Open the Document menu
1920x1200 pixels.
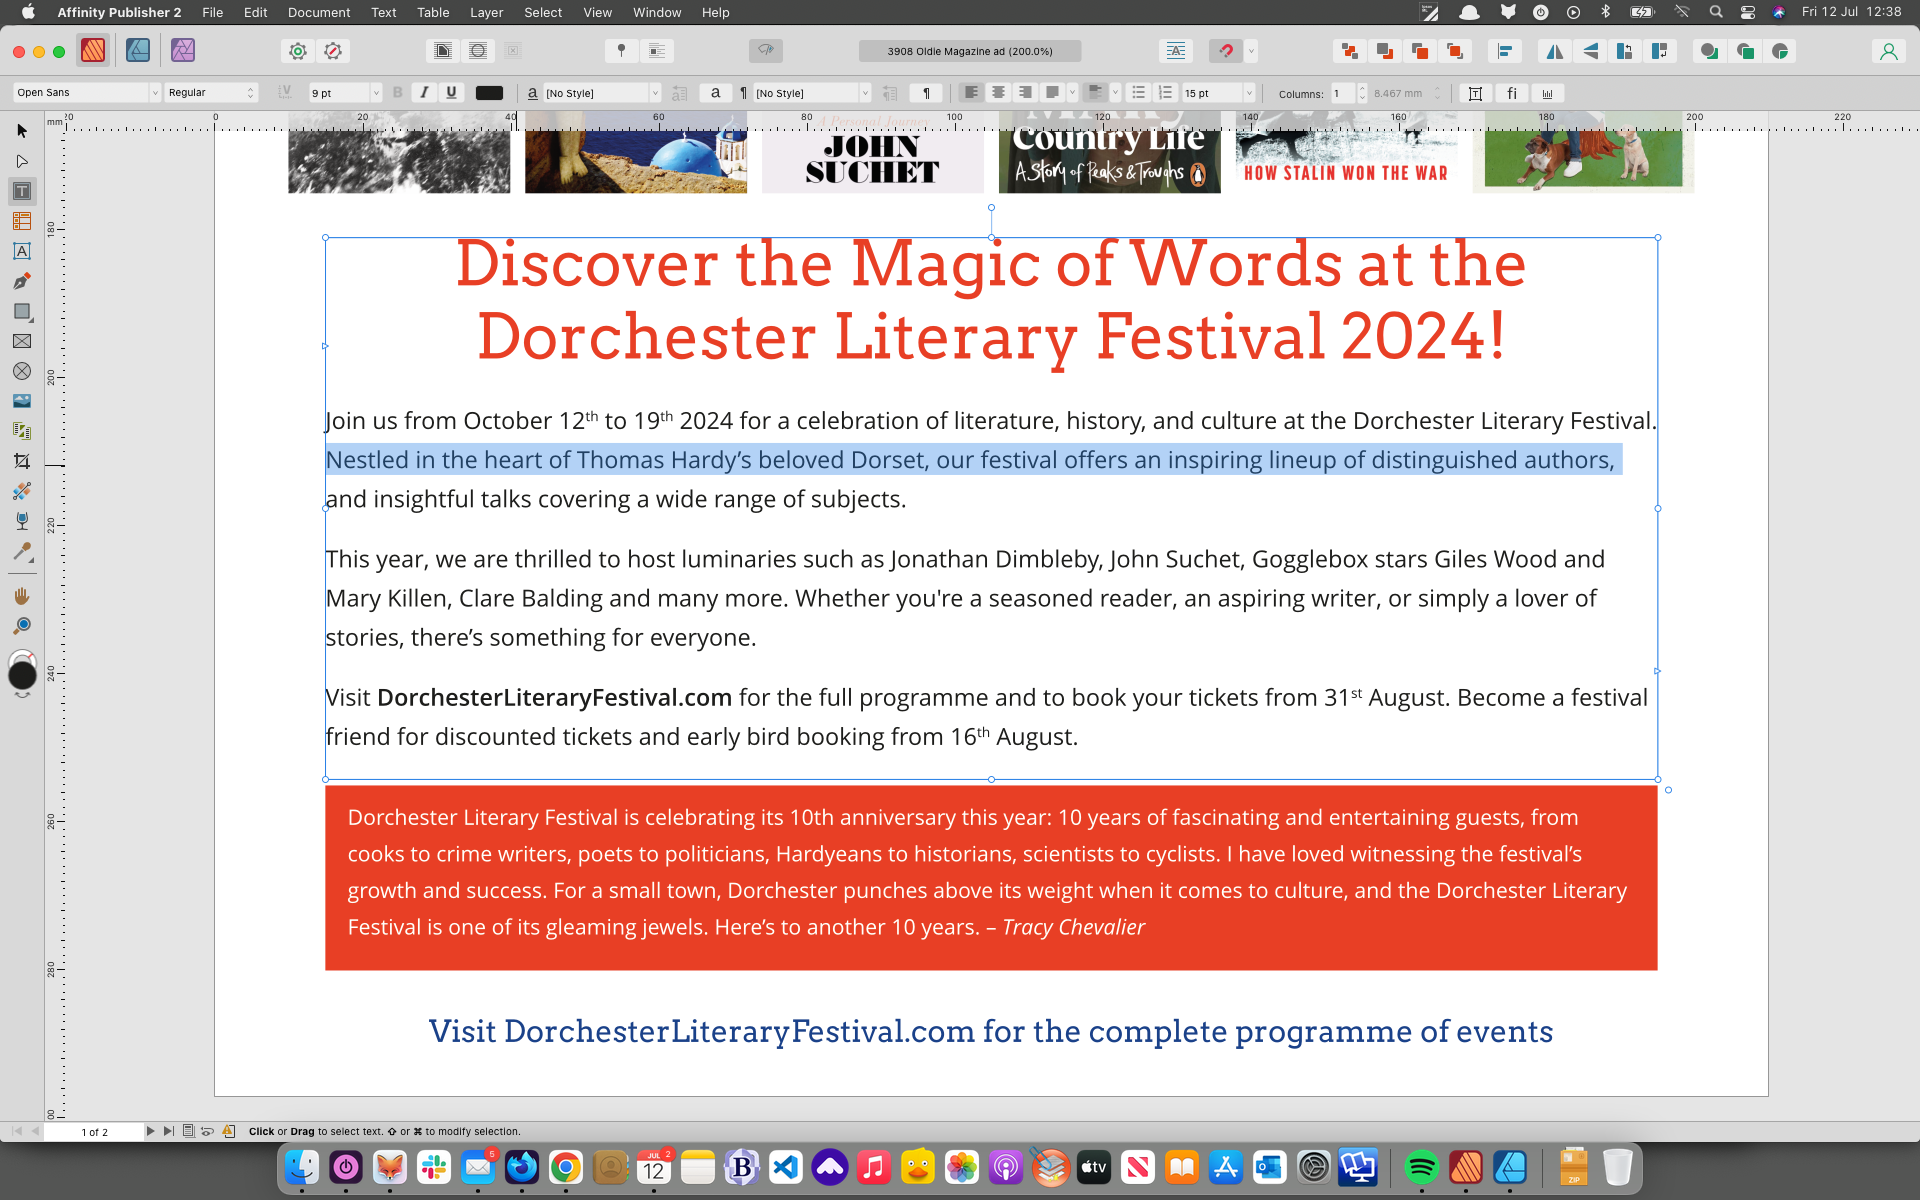coord(319,12)
